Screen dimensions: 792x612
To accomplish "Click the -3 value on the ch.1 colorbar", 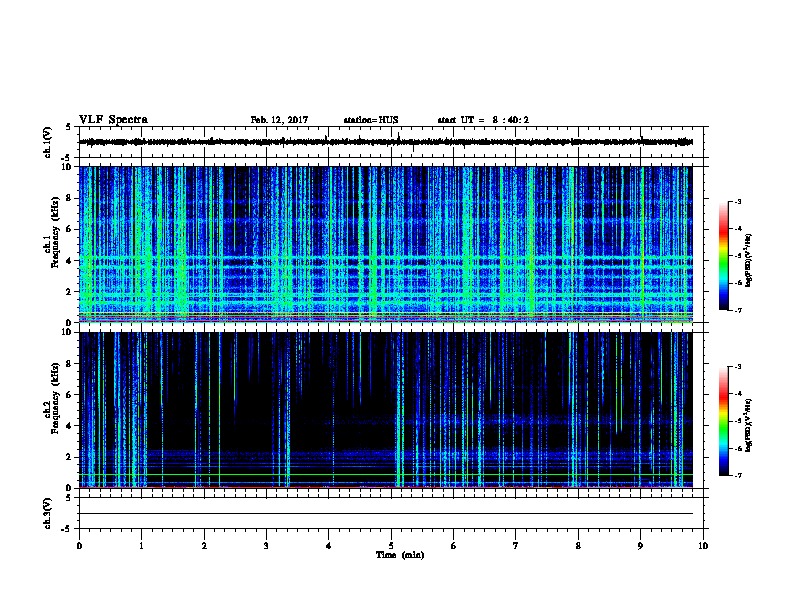I will click(x=737, y=201).
